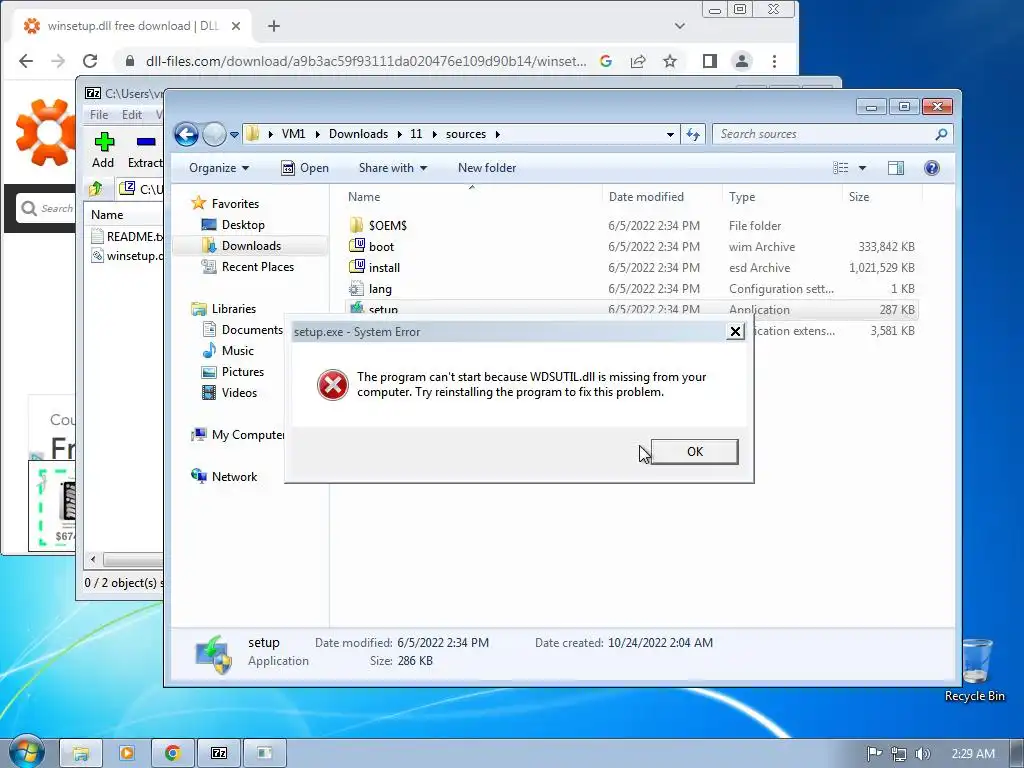Click Add in the 7-Zip toolbar
The height and width of the screenshot is (768, 1024).
pyautogui.click(x=103, y=150)
